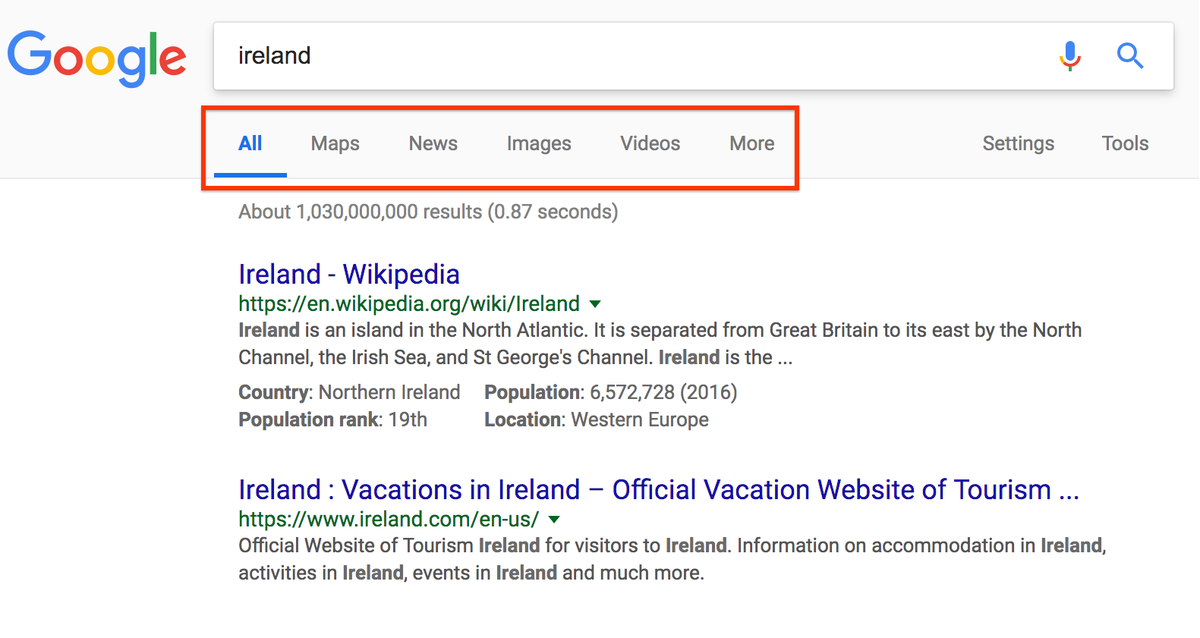This screenshot has height=638, width=1200.
Task: Click Location: Western Europe fact
Action: pos(597,420)
